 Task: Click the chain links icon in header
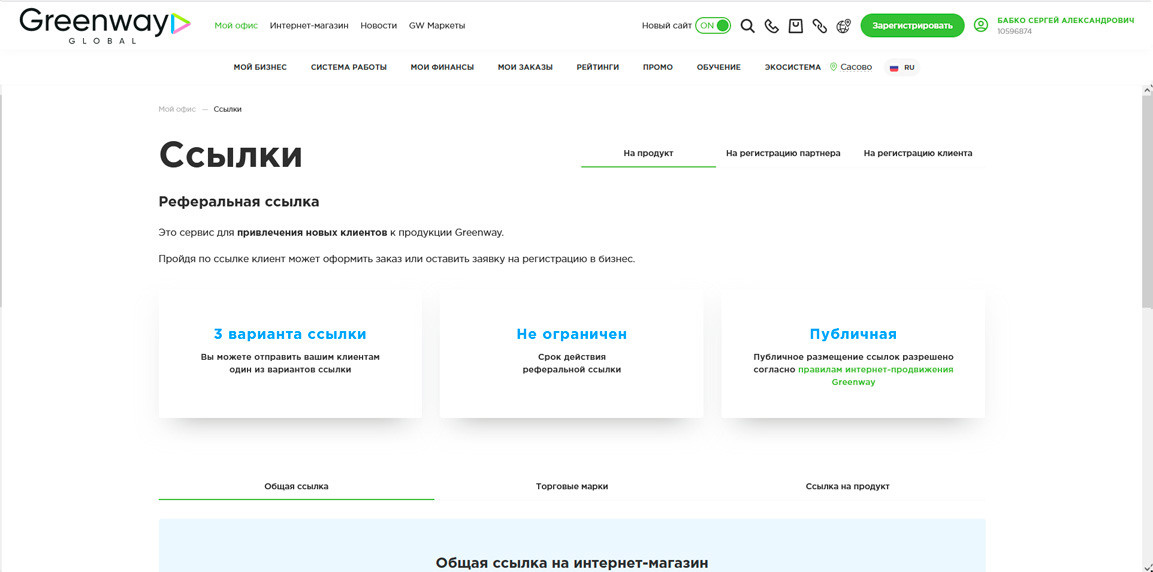819,26
